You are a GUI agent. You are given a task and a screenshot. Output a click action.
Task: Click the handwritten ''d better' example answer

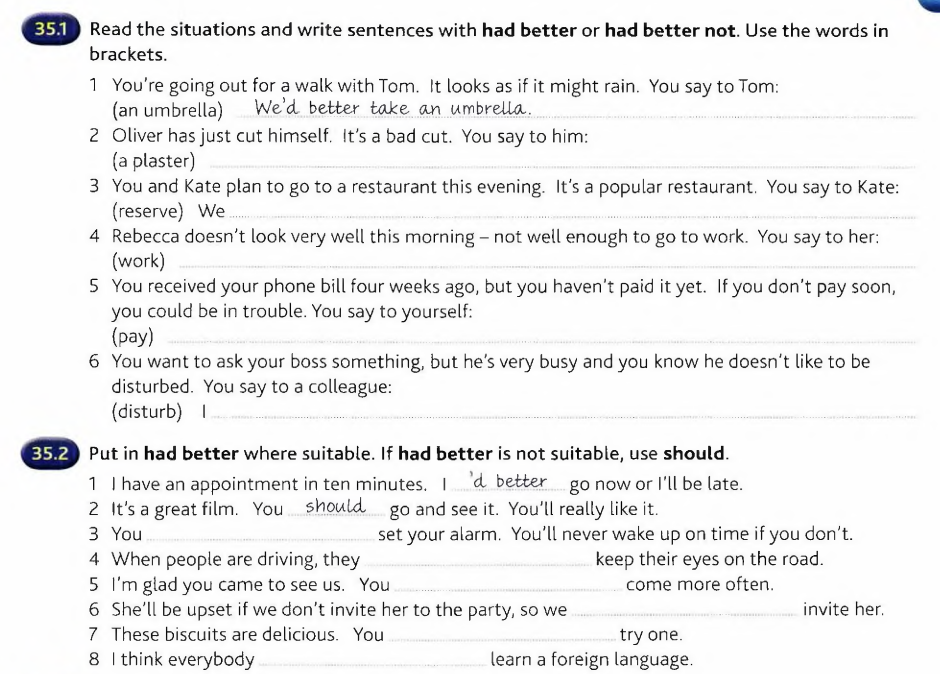tap(509, 481)
